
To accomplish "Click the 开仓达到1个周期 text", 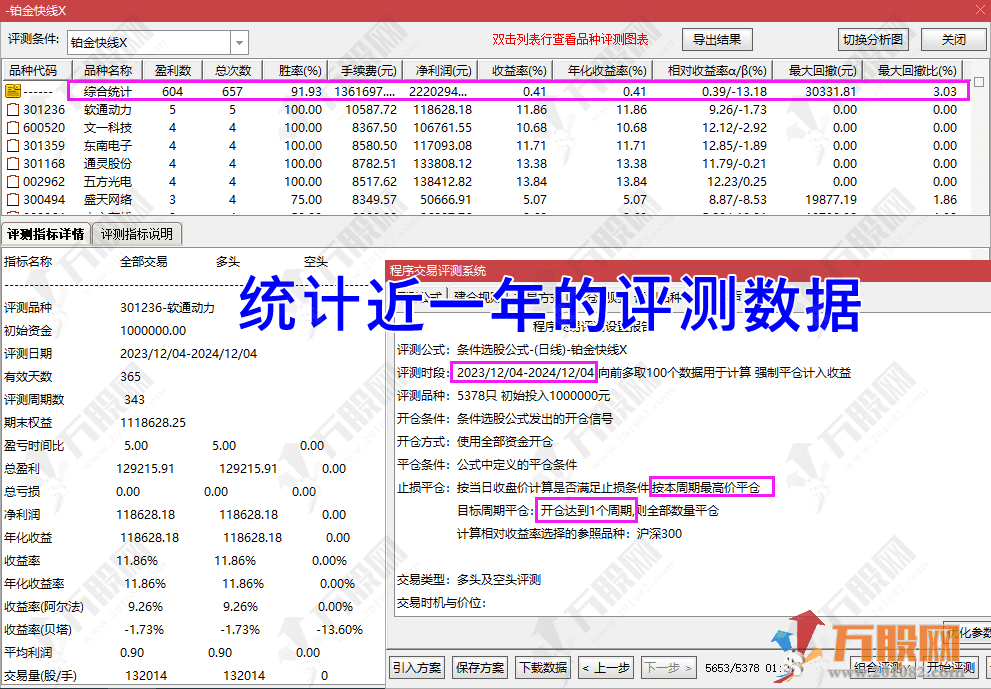I will point(587,510).
